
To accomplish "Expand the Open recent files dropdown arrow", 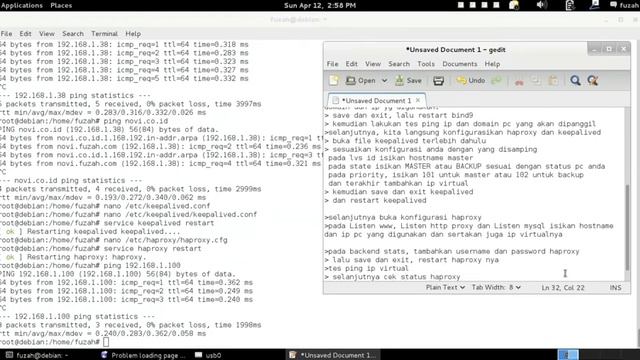I will click(x=384, y=81).
